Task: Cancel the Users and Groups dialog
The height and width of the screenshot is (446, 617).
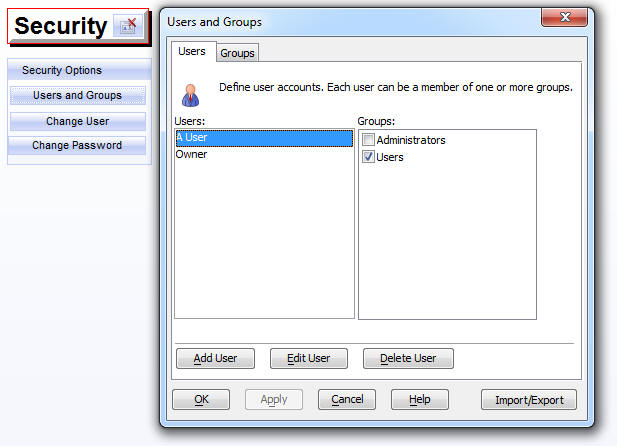Action: click(x=347, y=399)
